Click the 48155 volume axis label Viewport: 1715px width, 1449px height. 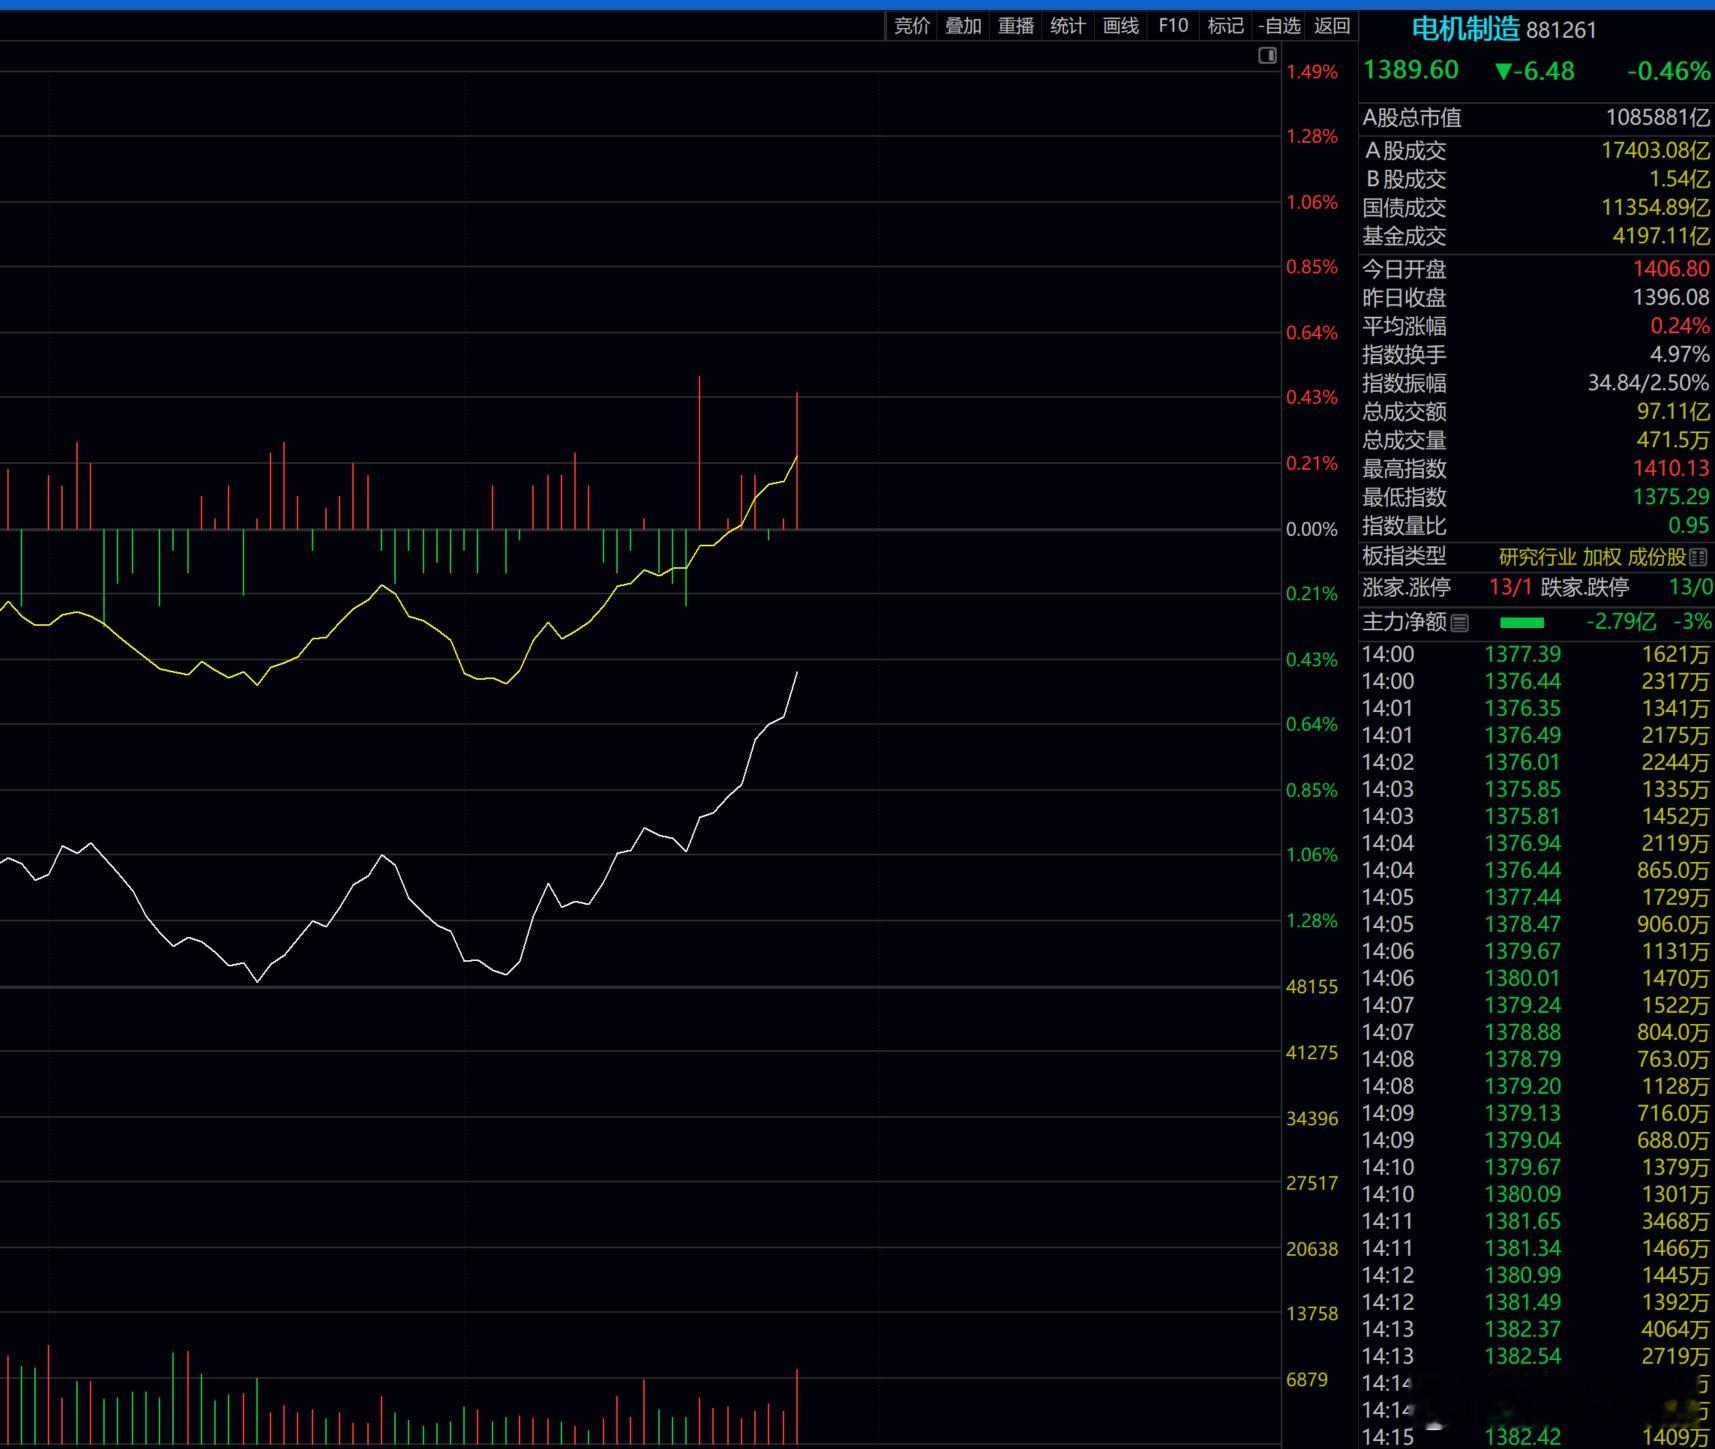click(1312, 987)
